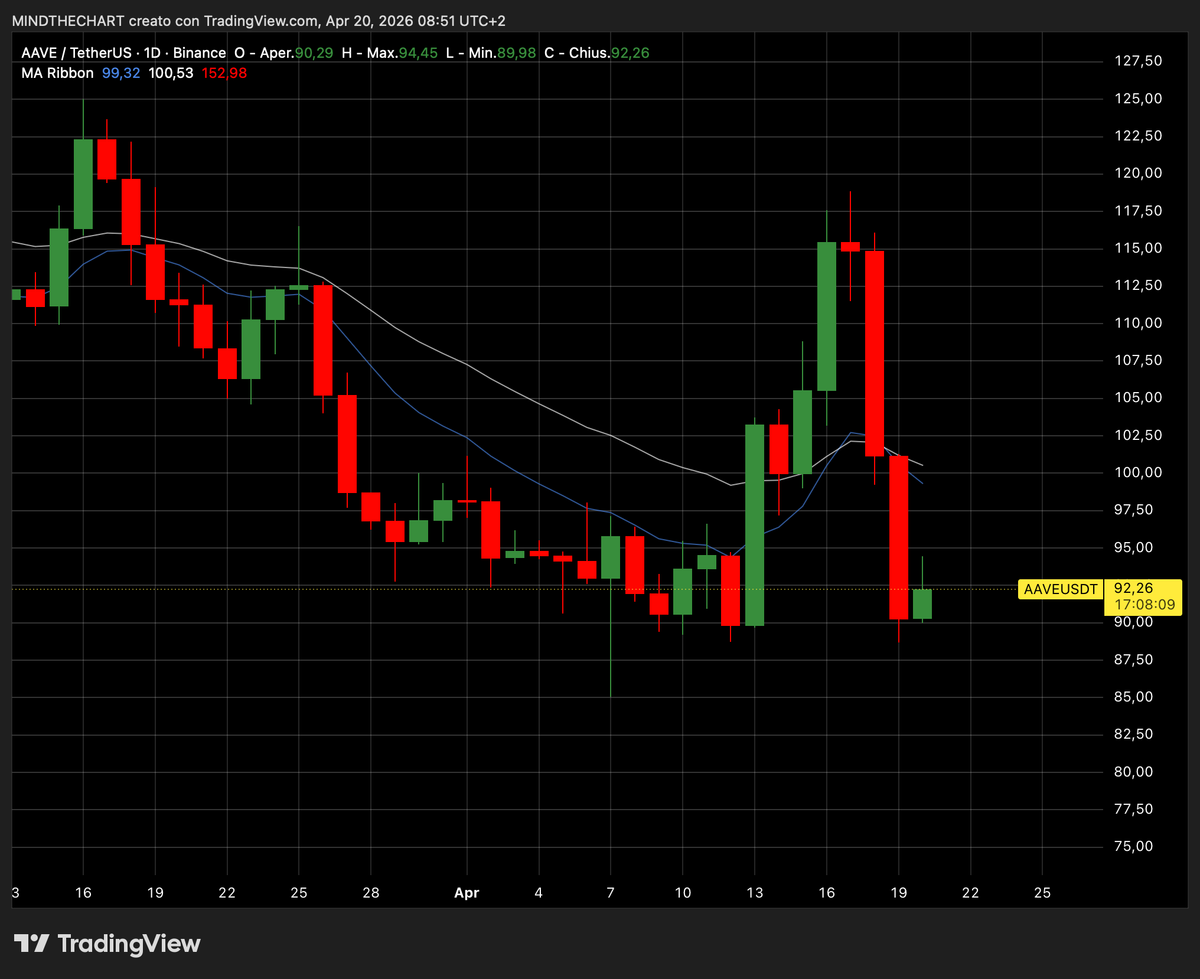Click the 7 date label on time axis

click(x=610, y=892)
